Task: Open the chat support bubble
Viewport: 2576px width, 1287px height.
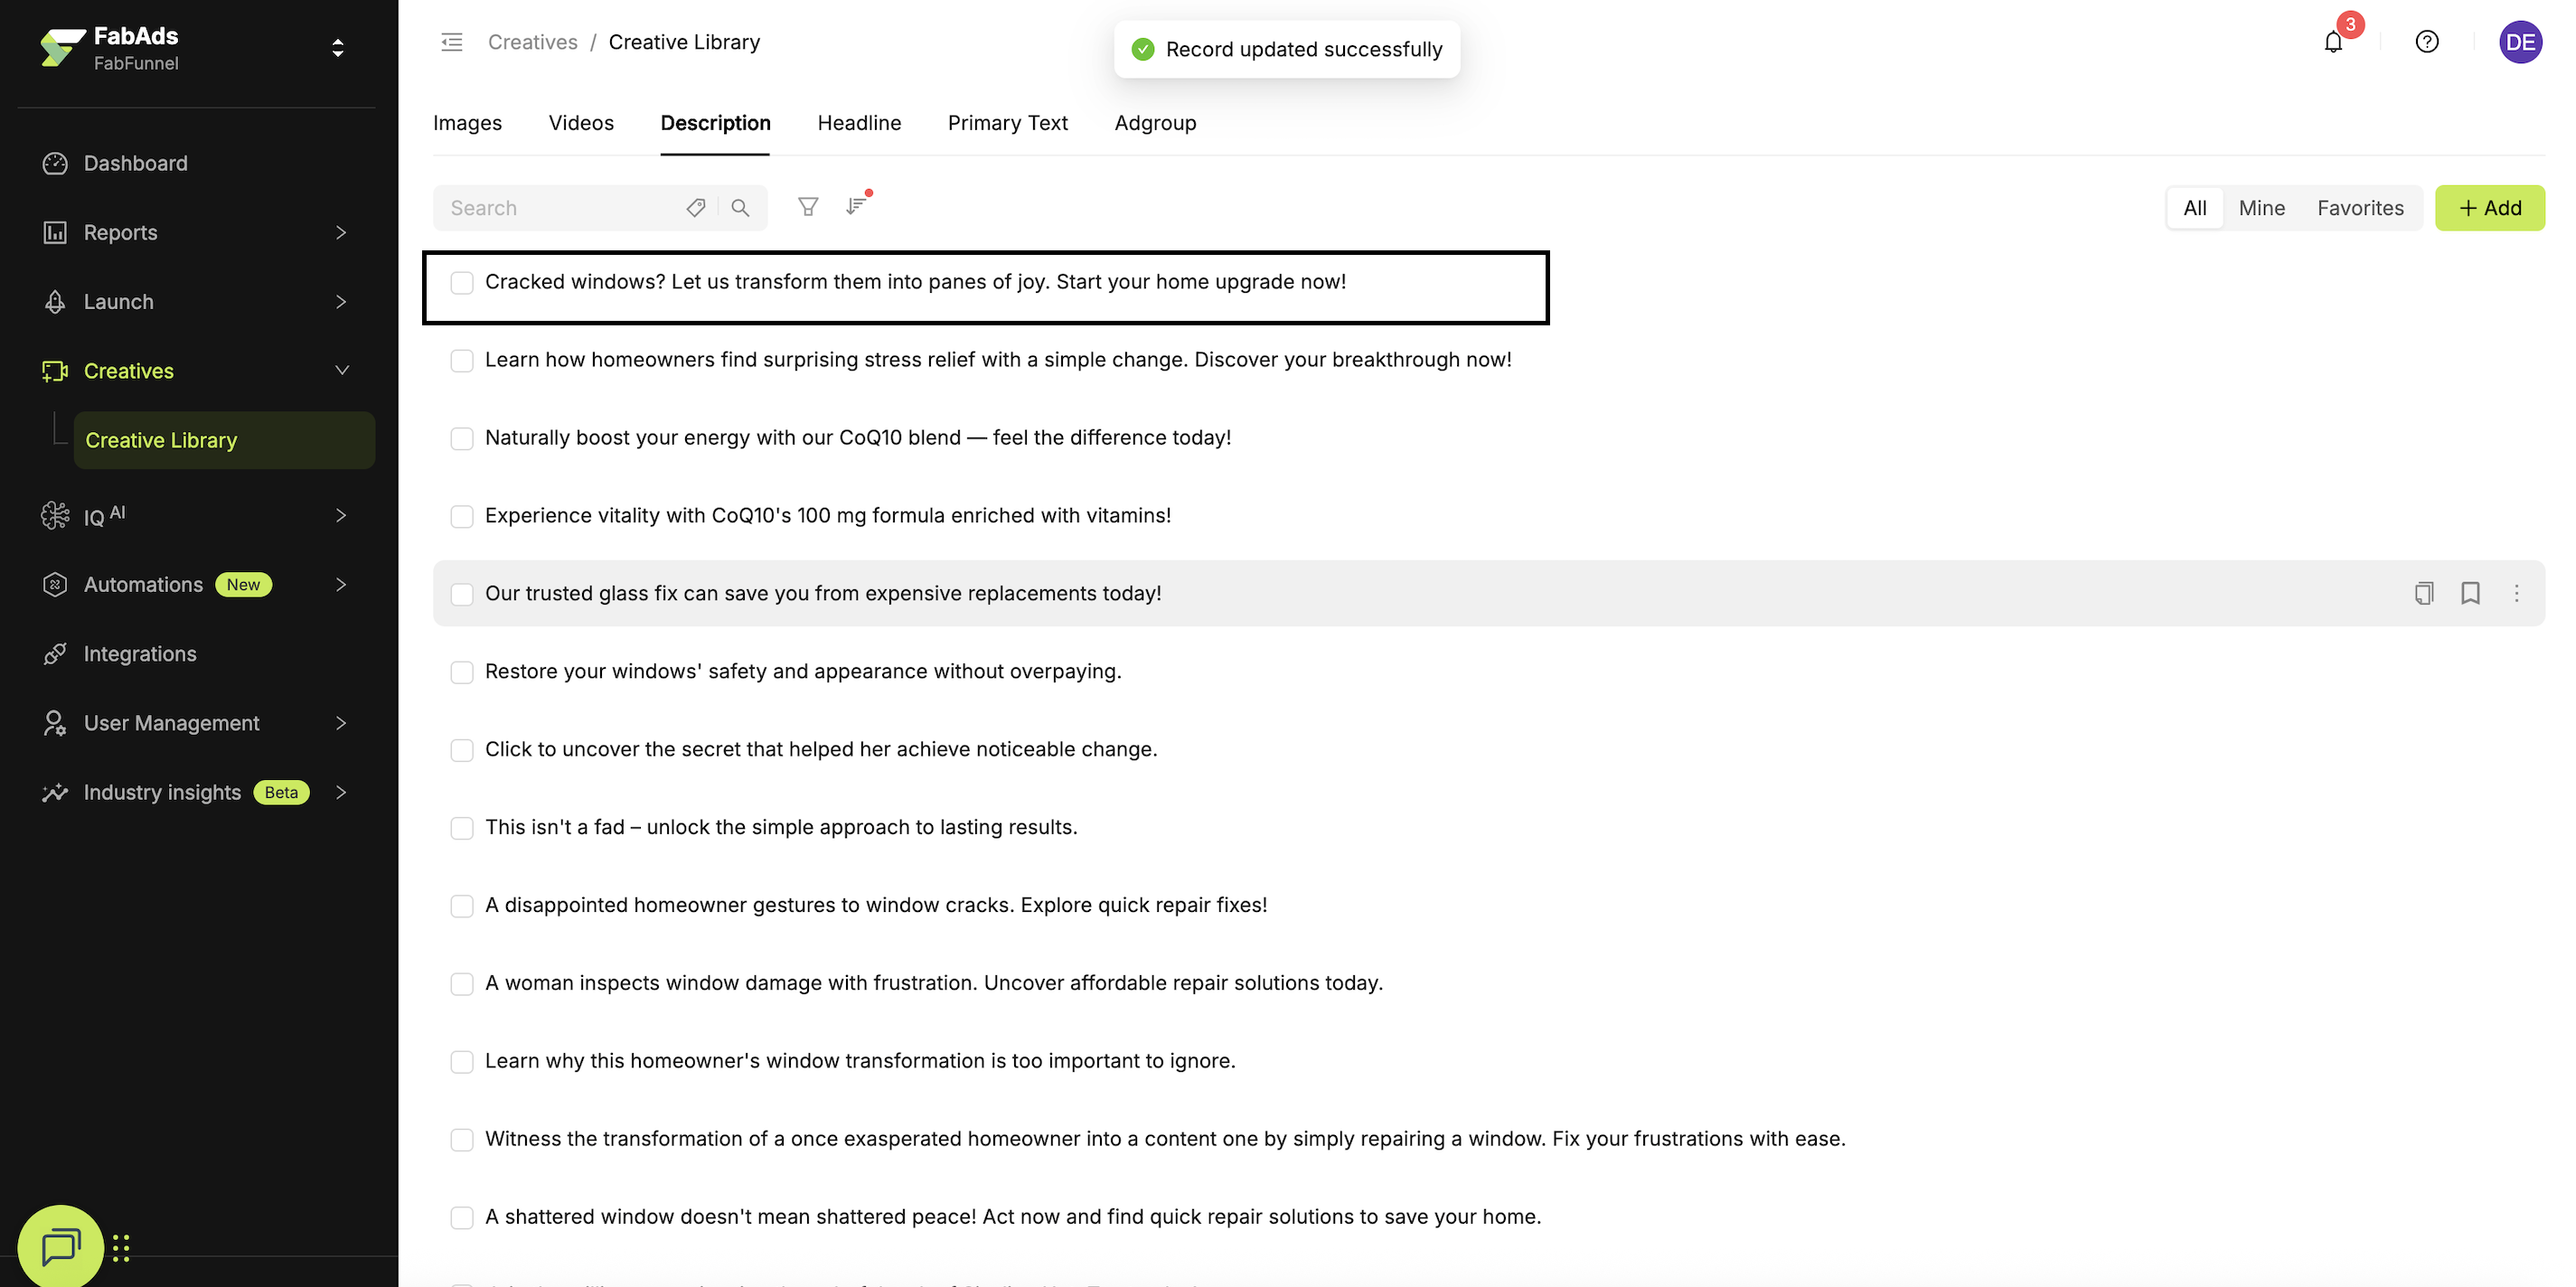Action: [x=60, y=1246]
